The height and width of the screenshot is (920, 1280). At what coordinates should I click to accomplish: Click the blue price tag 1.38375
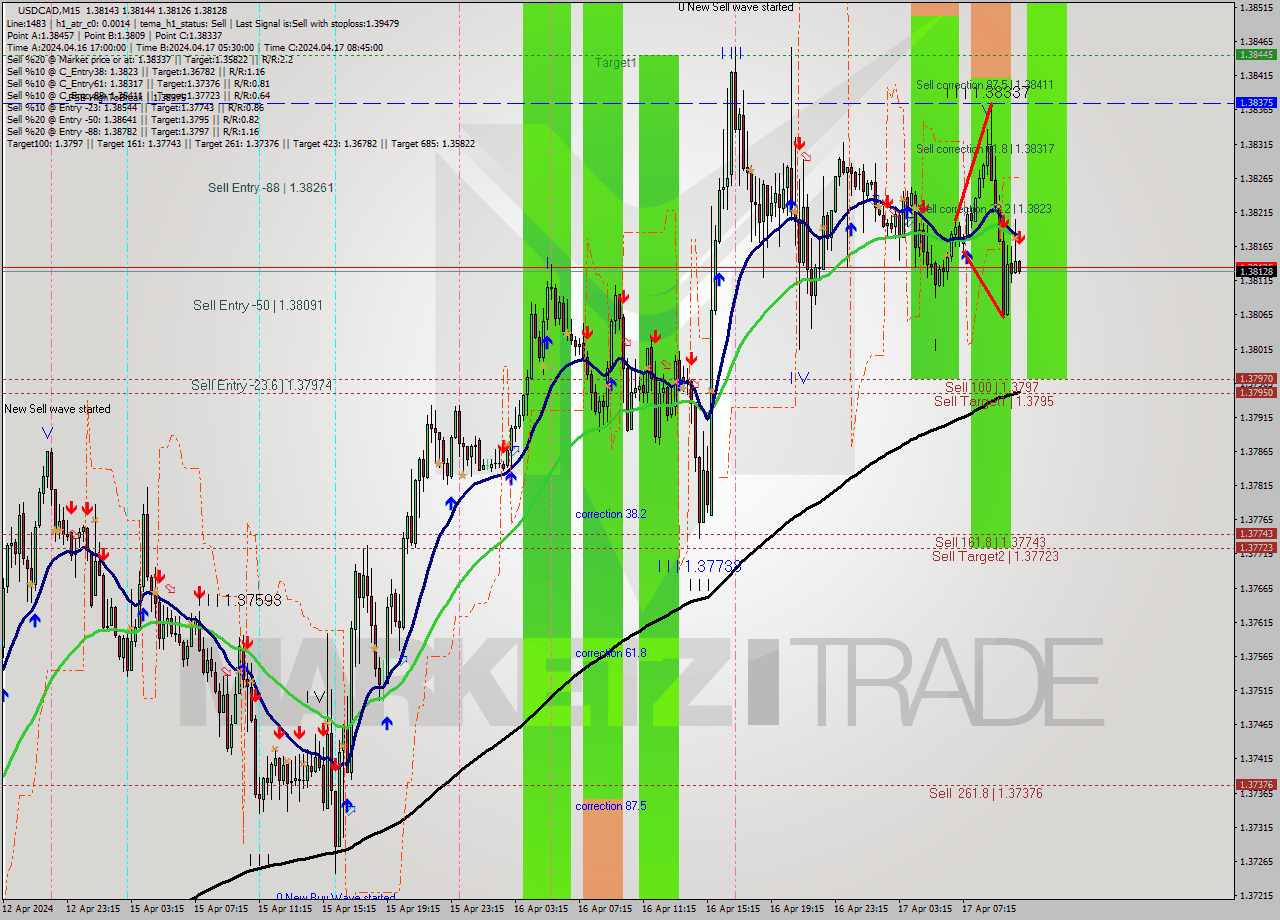(1256, 103)
